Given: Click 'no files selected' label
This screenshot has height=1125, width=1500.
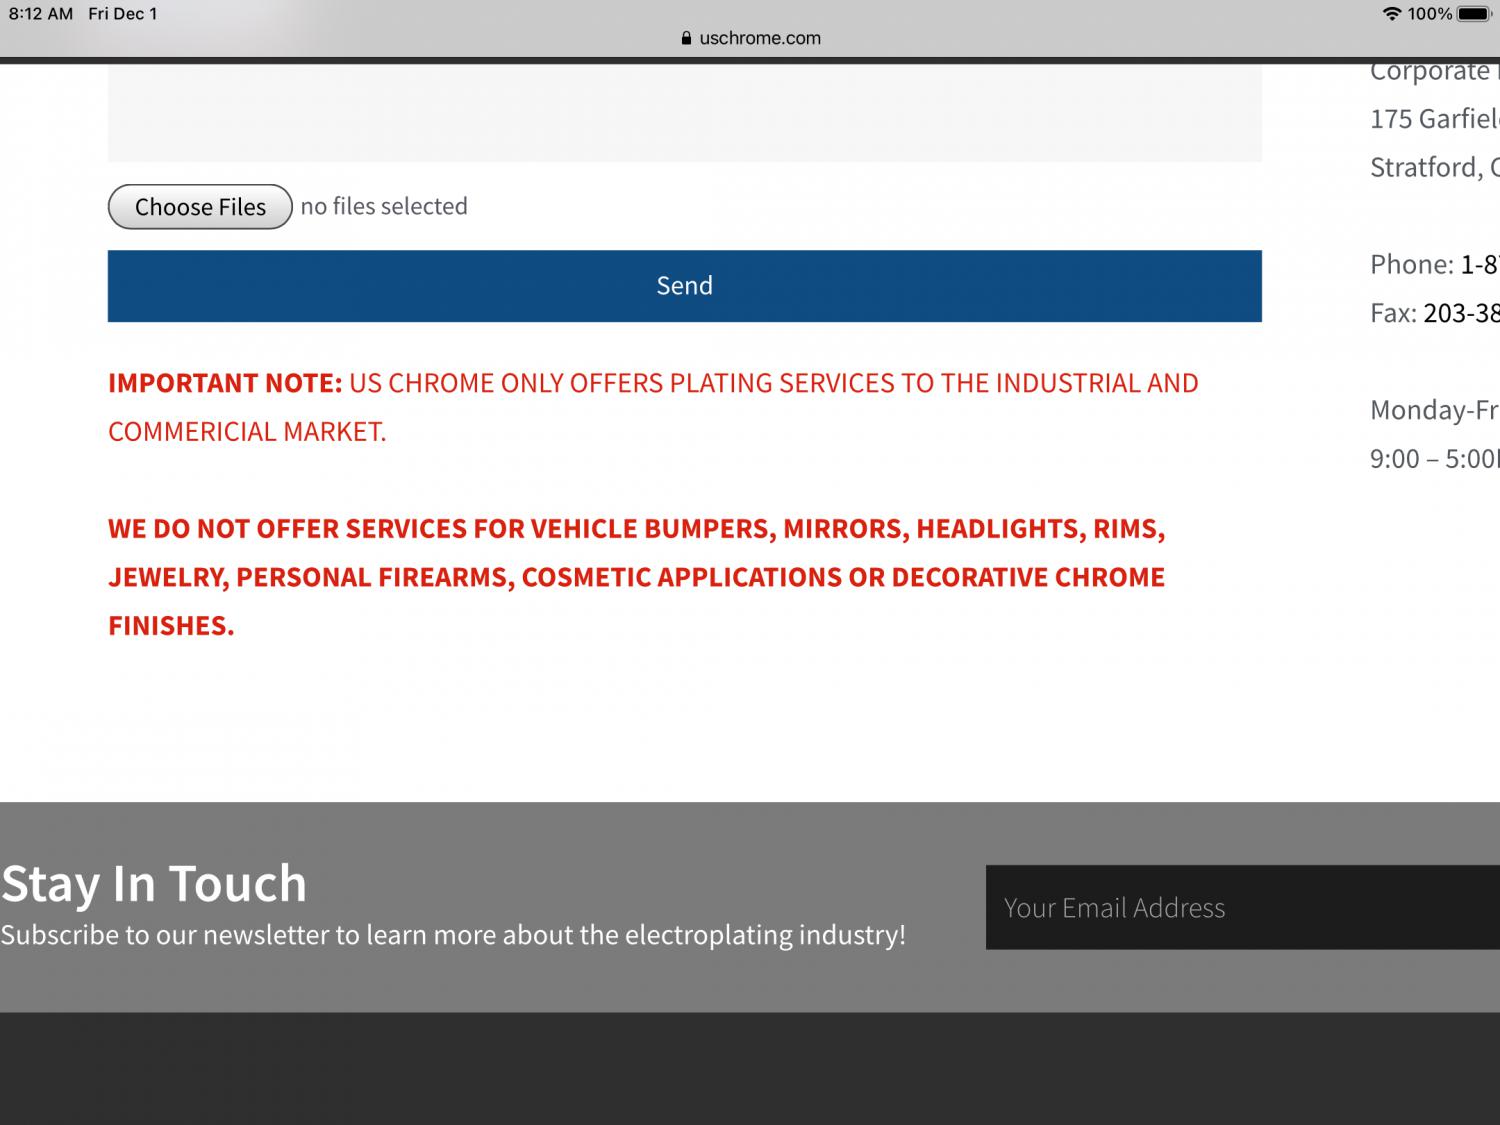Looking at the screenshot, I should (384, 206).
